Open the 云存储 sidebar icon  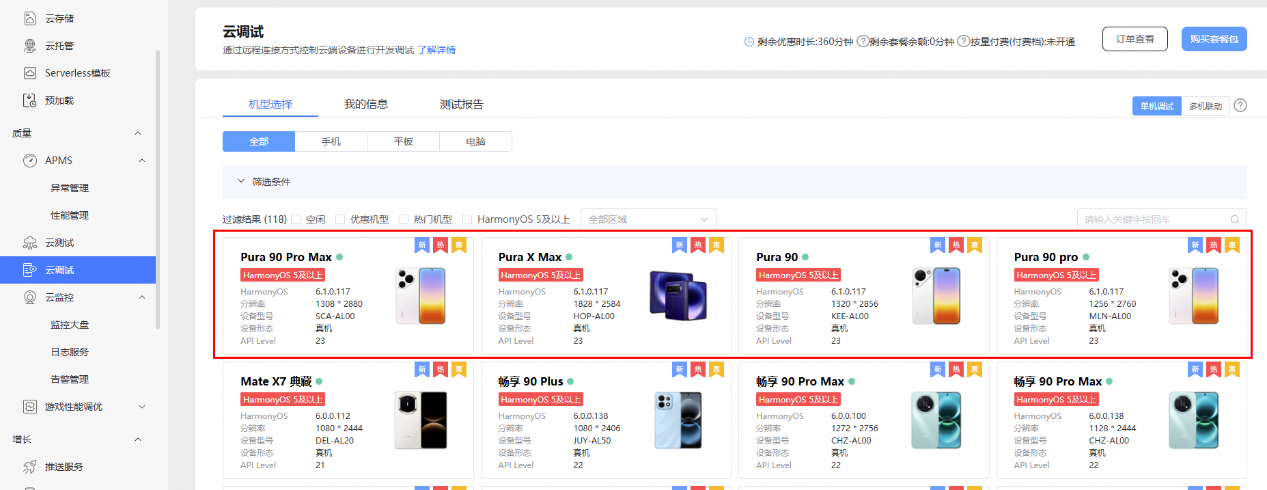[x=30, y=18]
